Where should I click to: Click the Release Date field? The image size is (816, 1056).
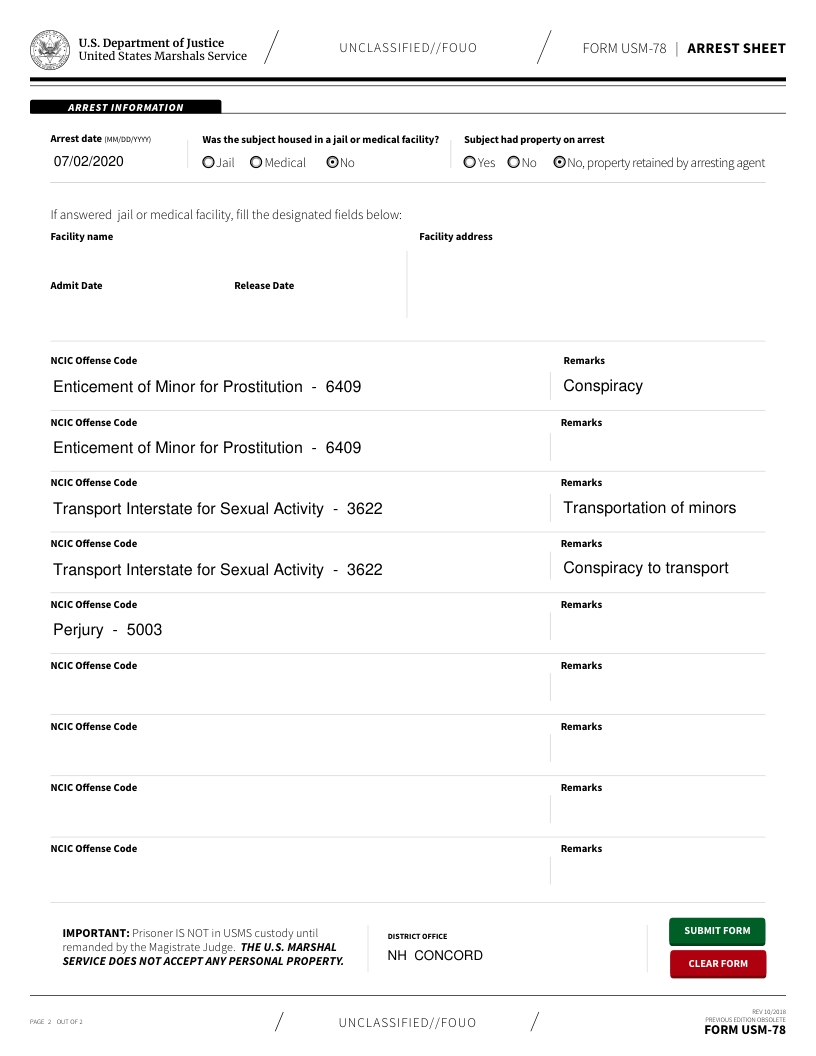(315, 306)
